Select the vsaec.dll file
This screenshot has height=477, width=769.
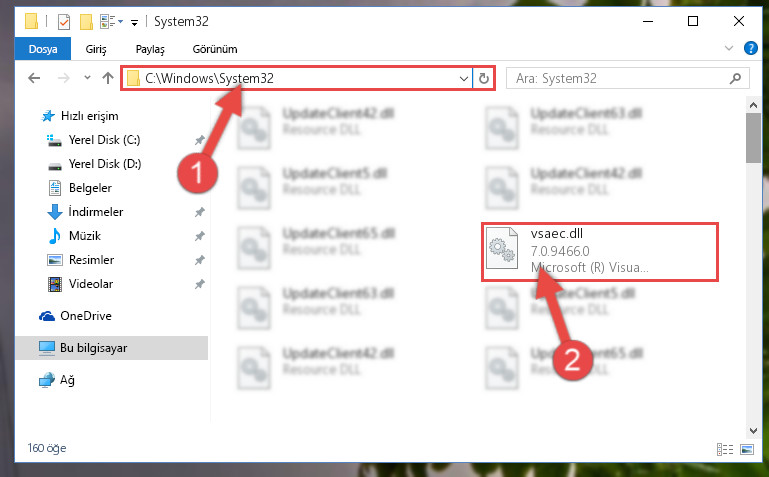point(600,252)
